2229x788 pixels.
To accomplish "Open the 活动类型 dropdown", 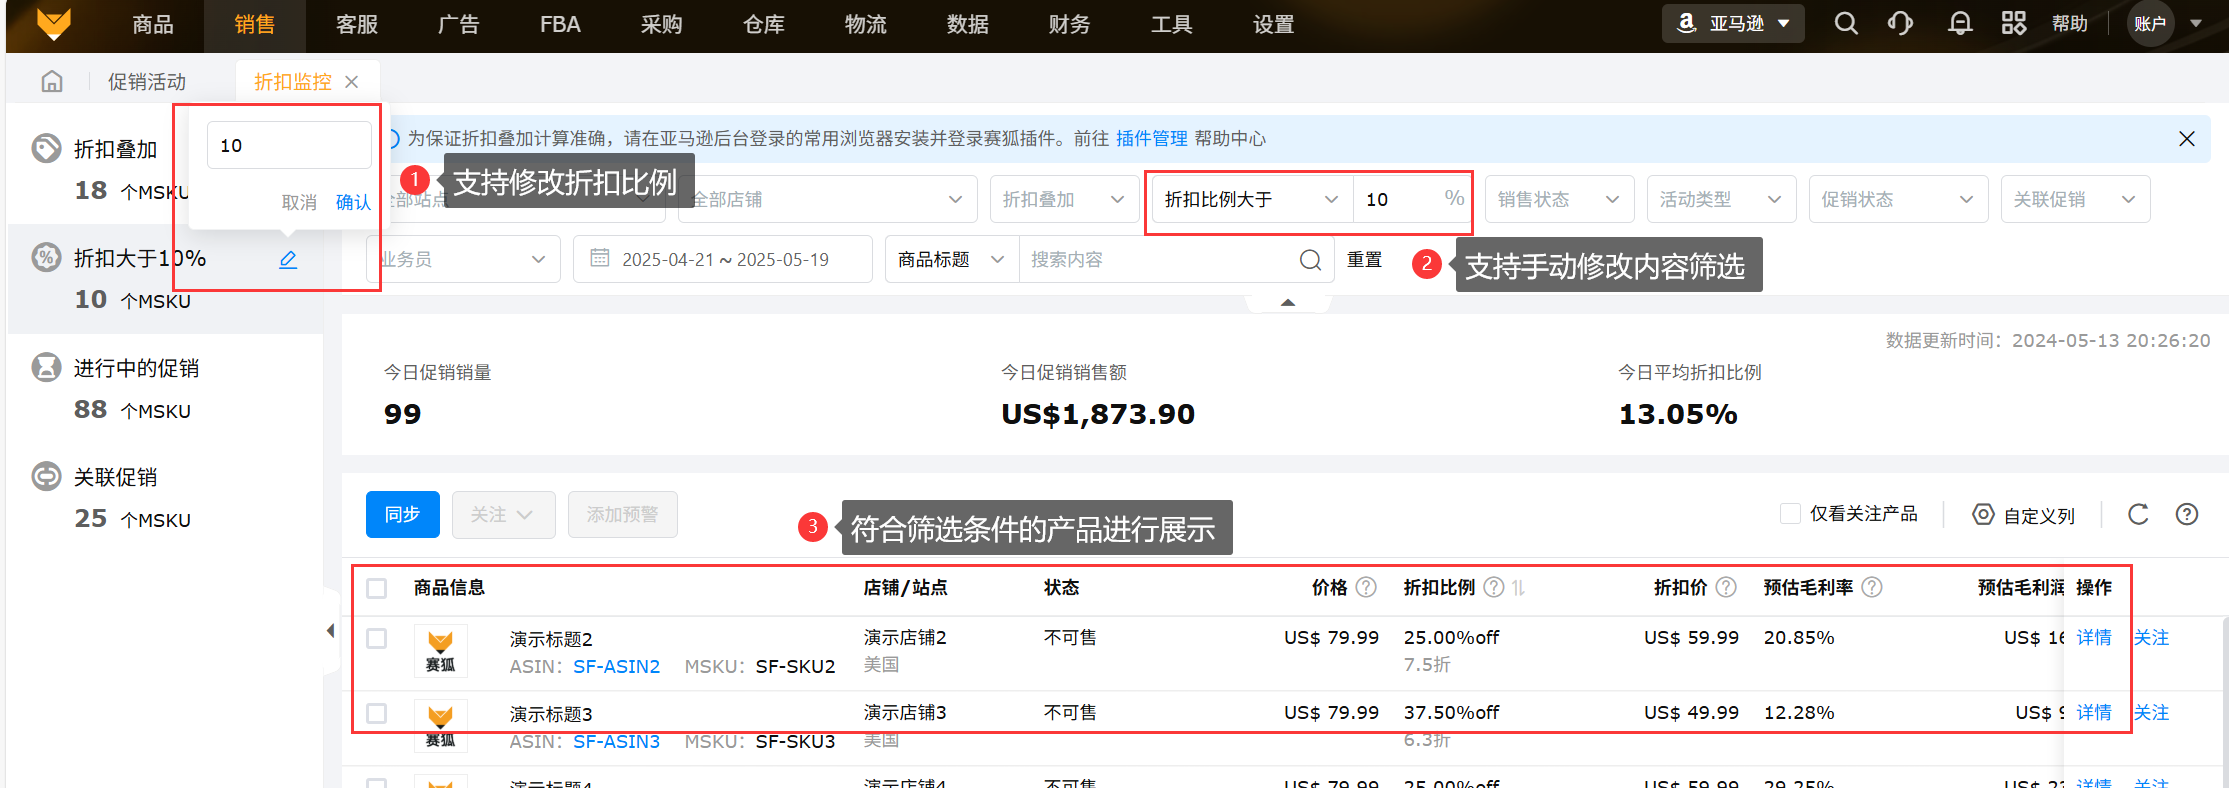I will tap(1721, 199).
